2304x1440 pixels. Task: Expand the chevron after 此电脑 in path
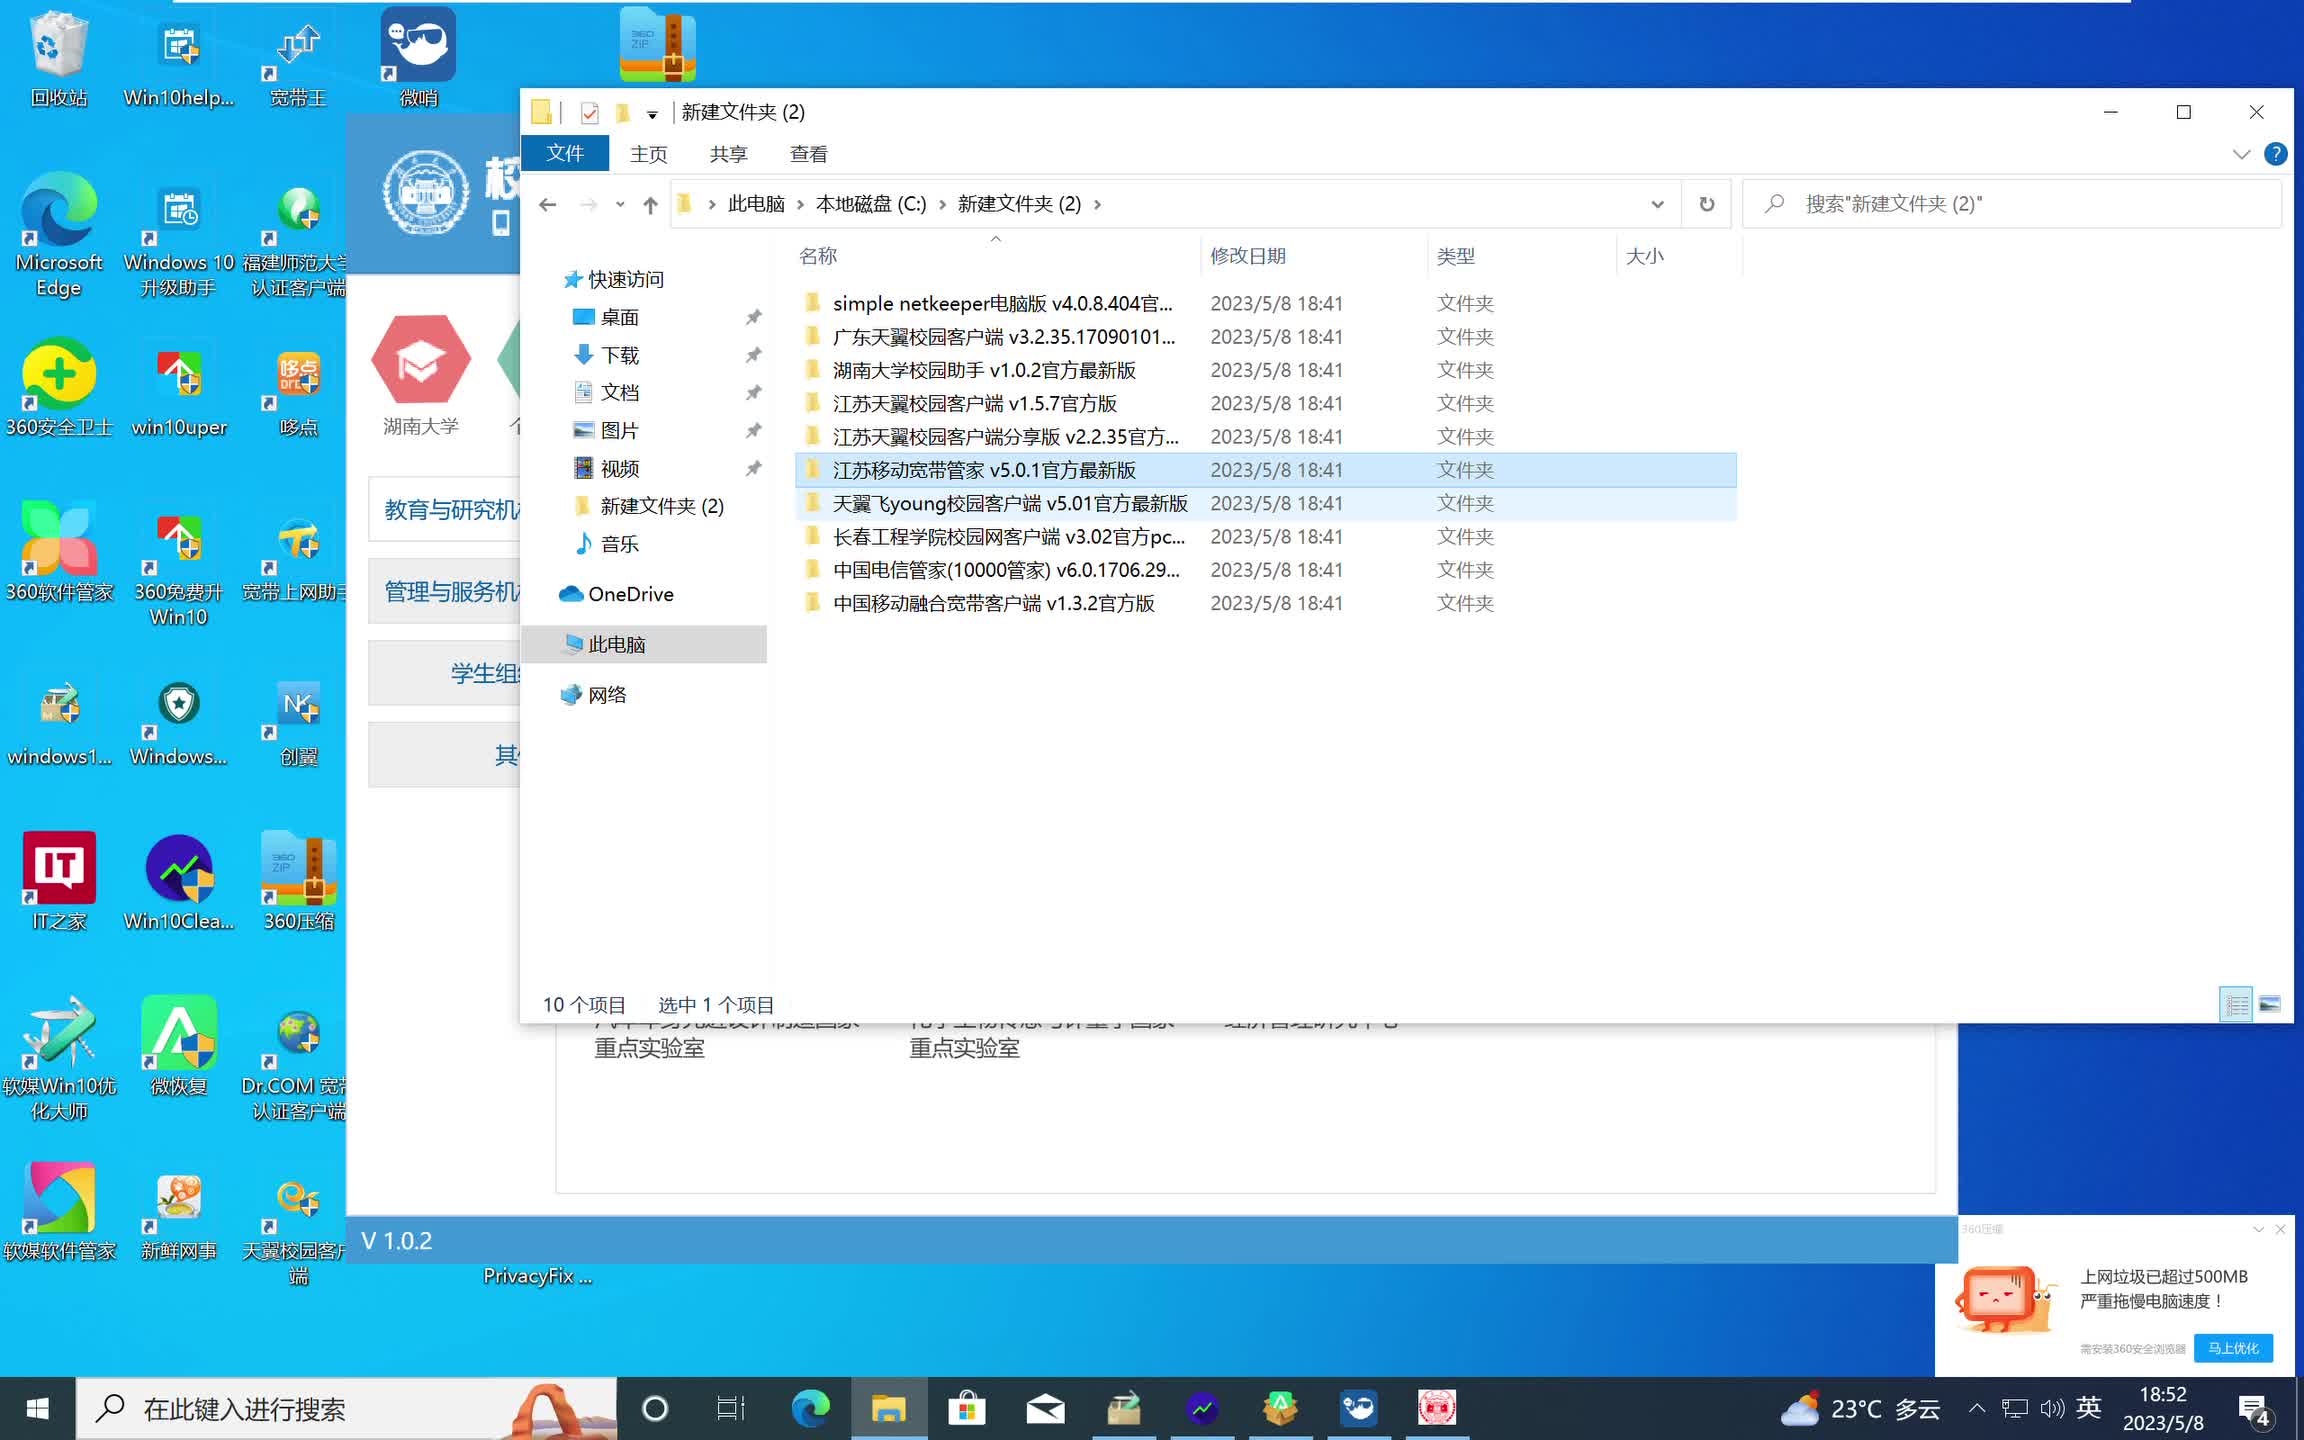tap(800, 205)
